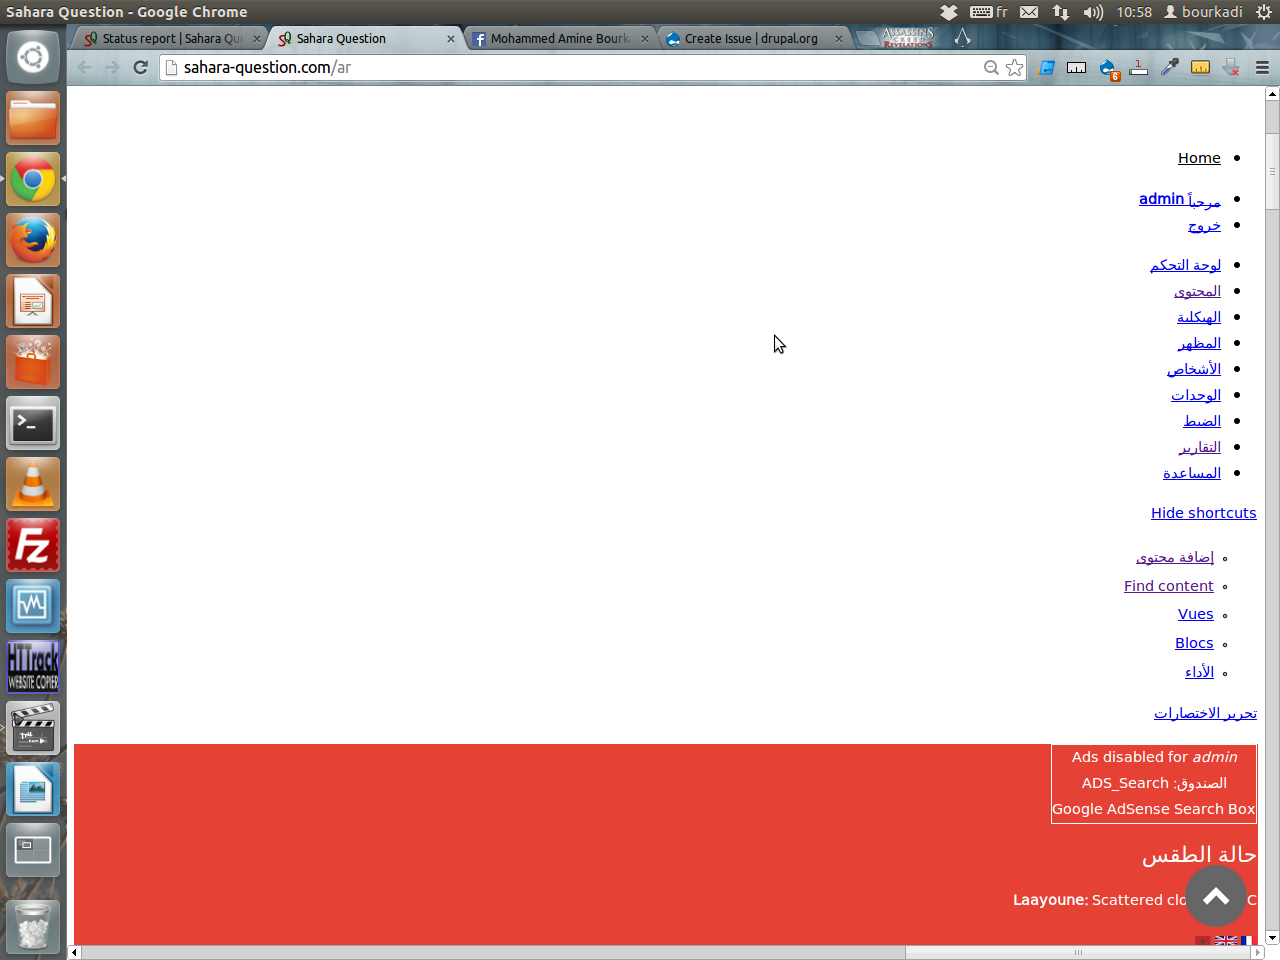Open لوحة التحكم dashboard link
The width and height of the screenshot is (1280, 960).
click(1185, 265)
